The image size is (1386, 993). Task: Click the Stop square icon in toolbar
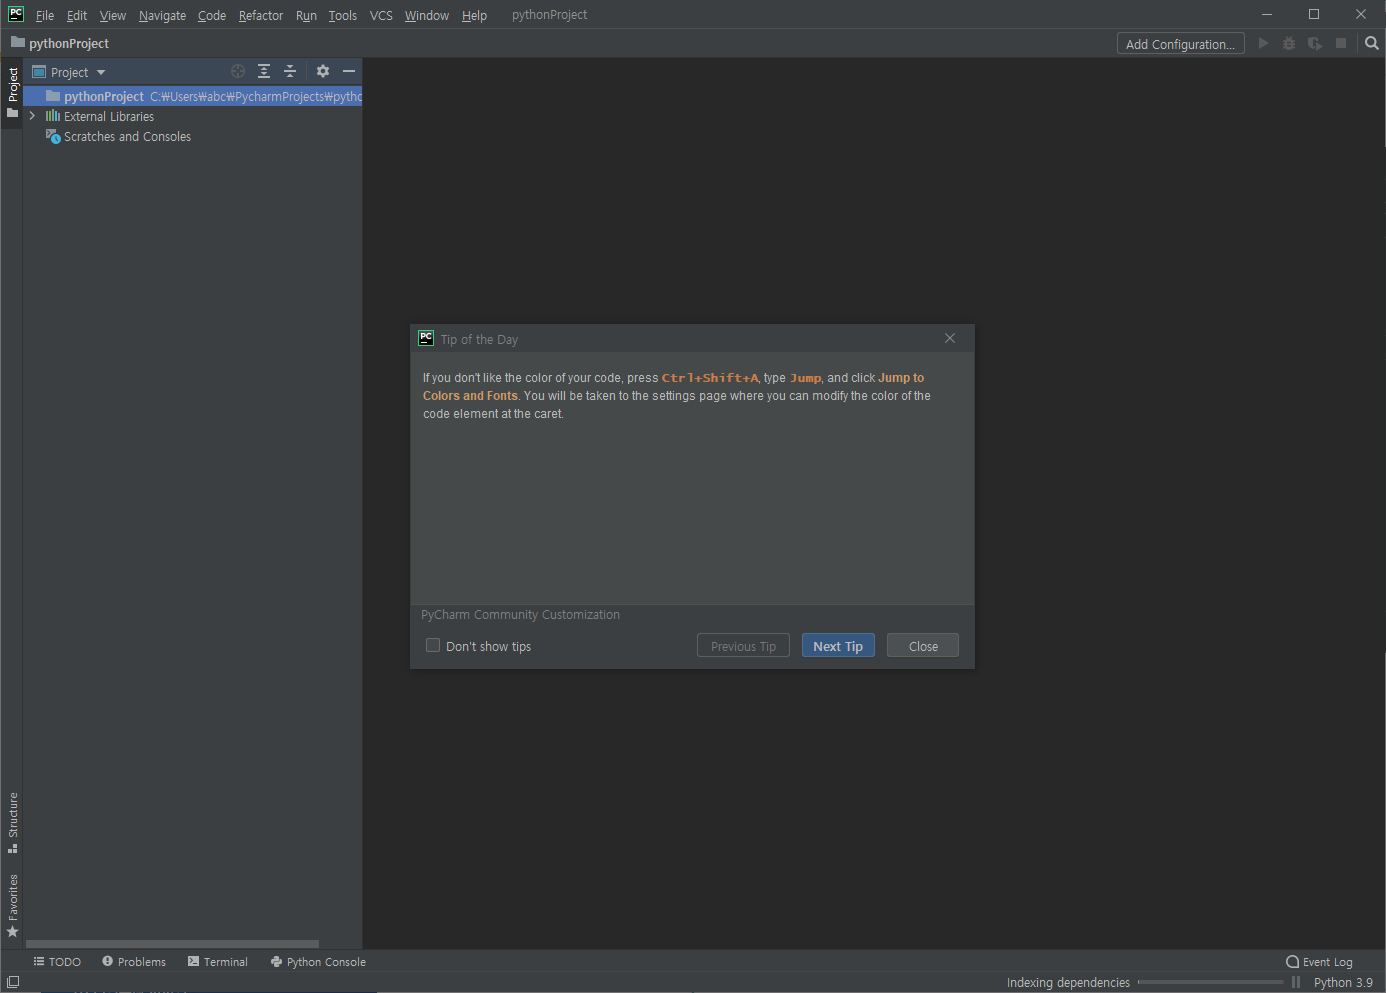pos(1341,43)
